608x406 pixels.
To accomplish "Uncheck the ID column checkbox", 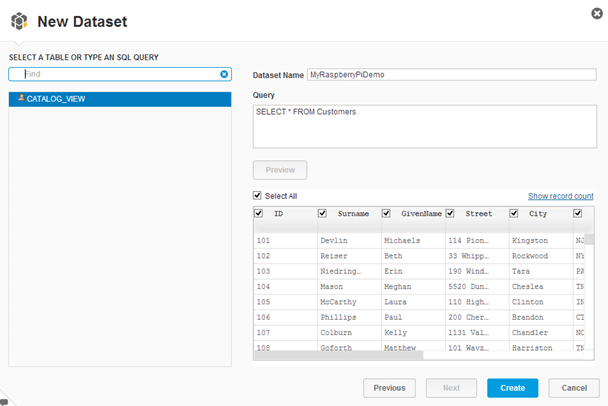I will tap(260, 213).
